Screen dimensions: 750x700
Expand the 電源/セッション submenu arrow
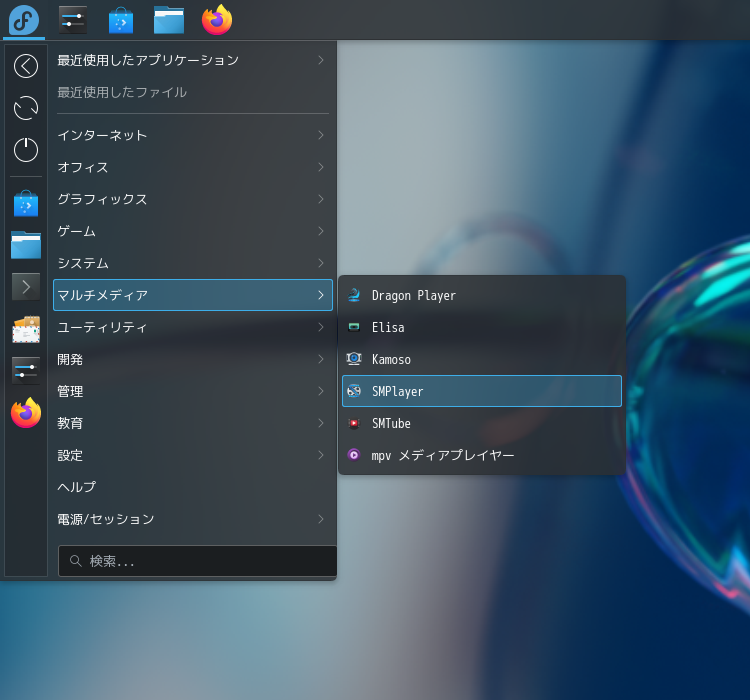[321, 519]
